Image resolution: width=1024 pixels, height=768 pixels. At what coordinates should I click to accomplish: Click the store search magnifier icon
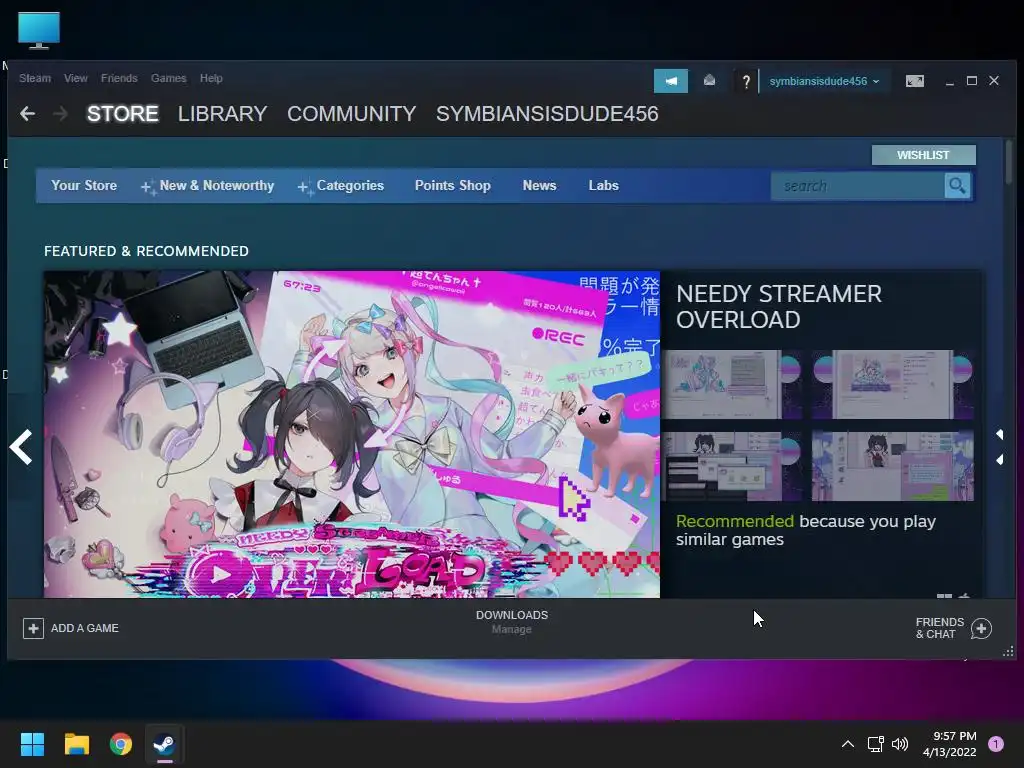pos(957,186)
